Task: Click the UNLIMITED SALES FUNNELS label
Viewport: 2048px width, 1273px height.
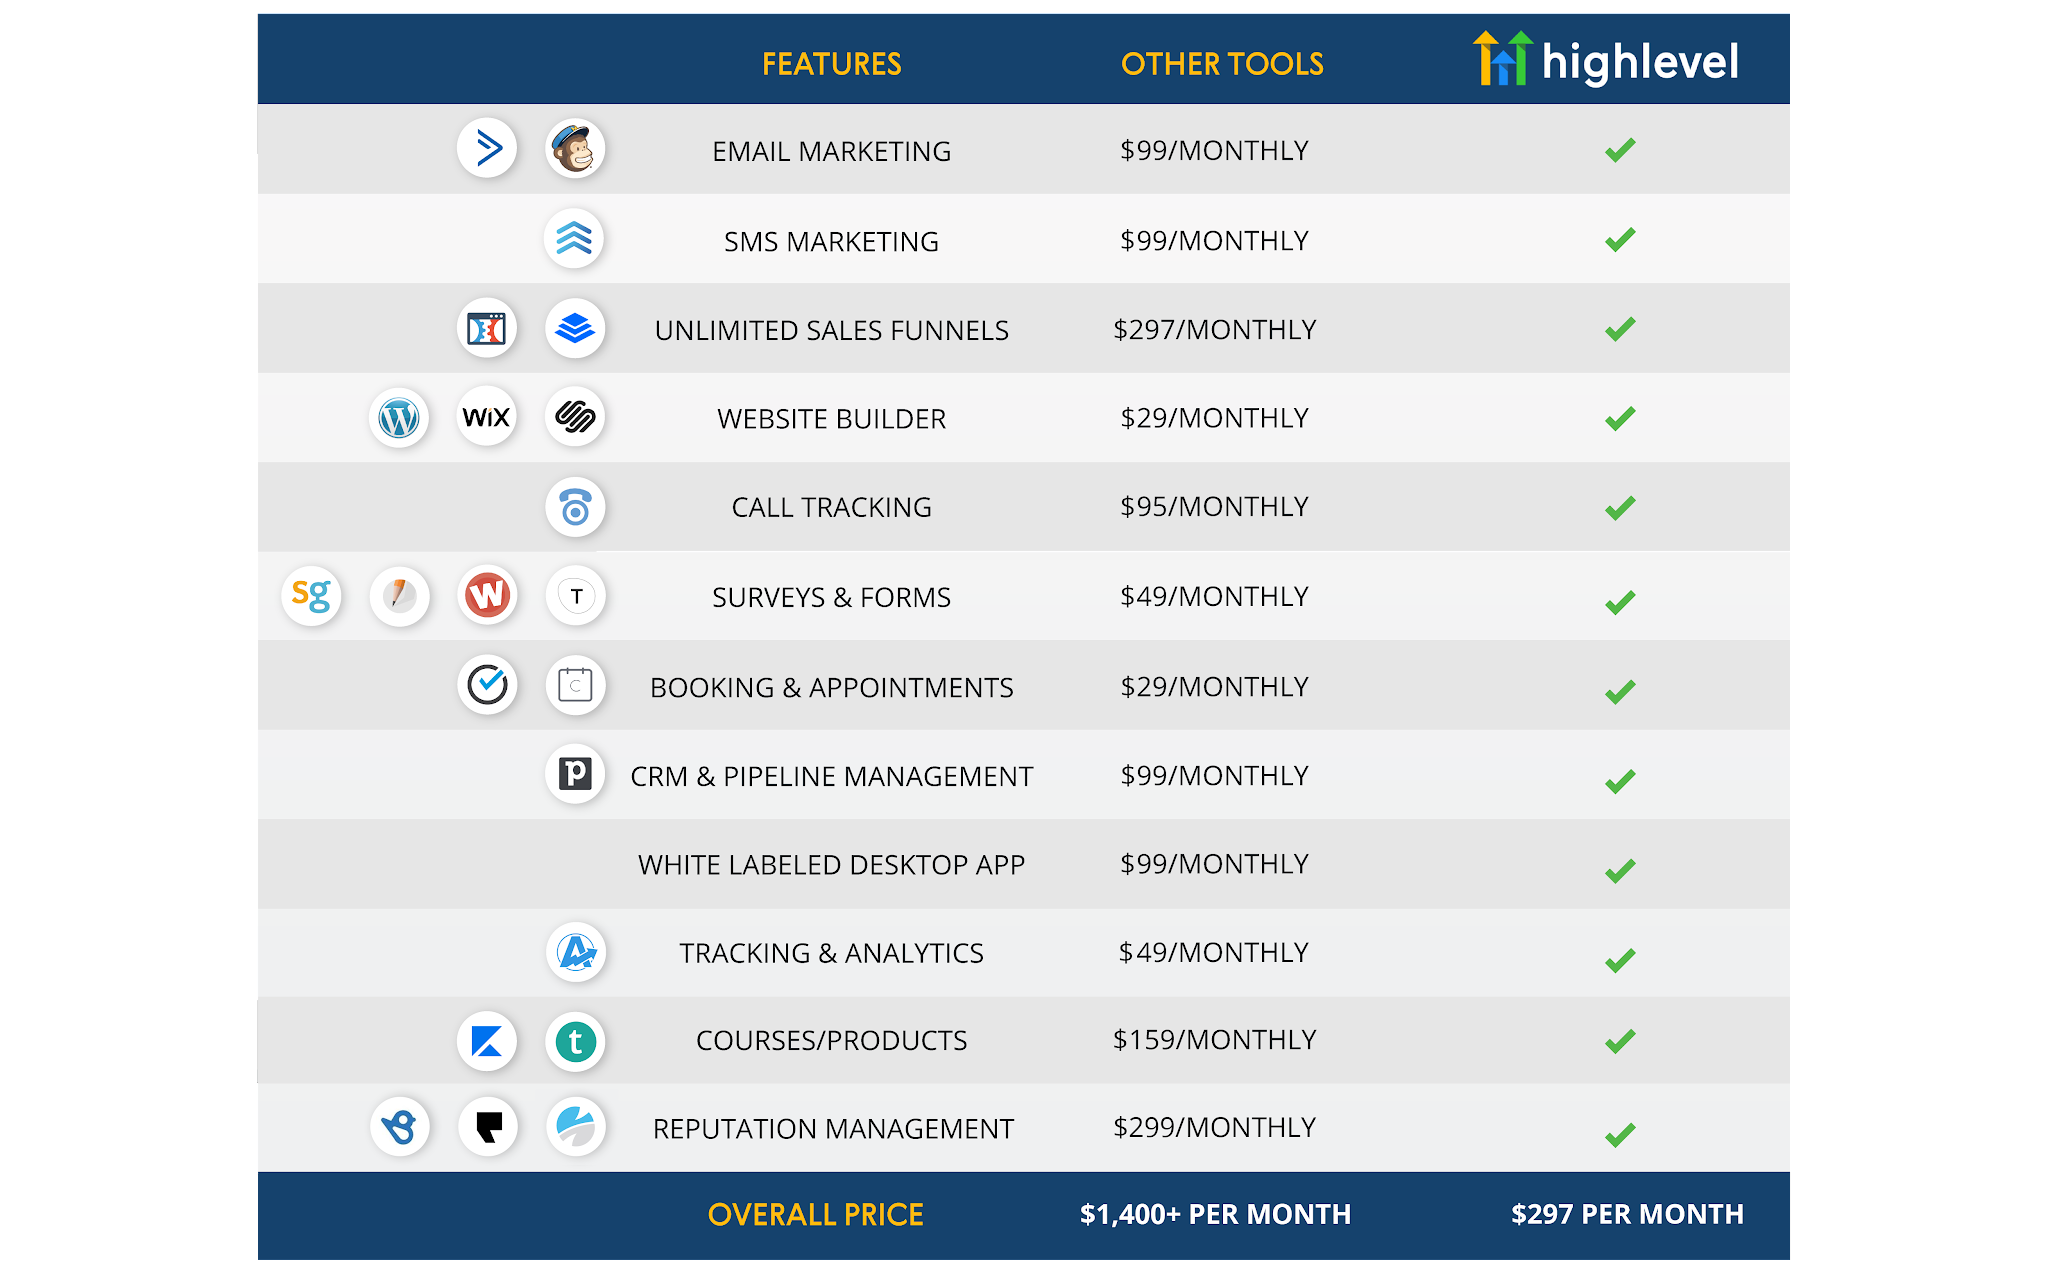Action: (831, 330)
